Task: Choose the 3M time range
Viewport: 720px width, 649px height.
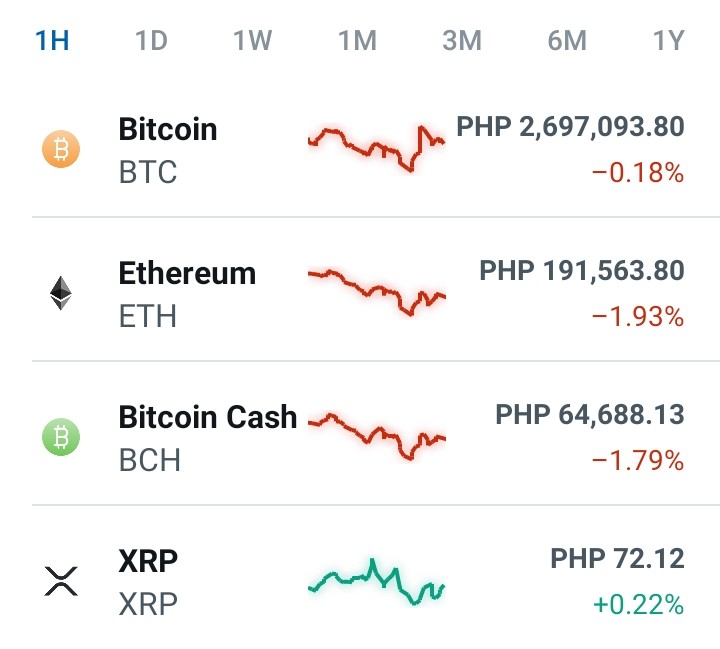Action: (462, 40)
